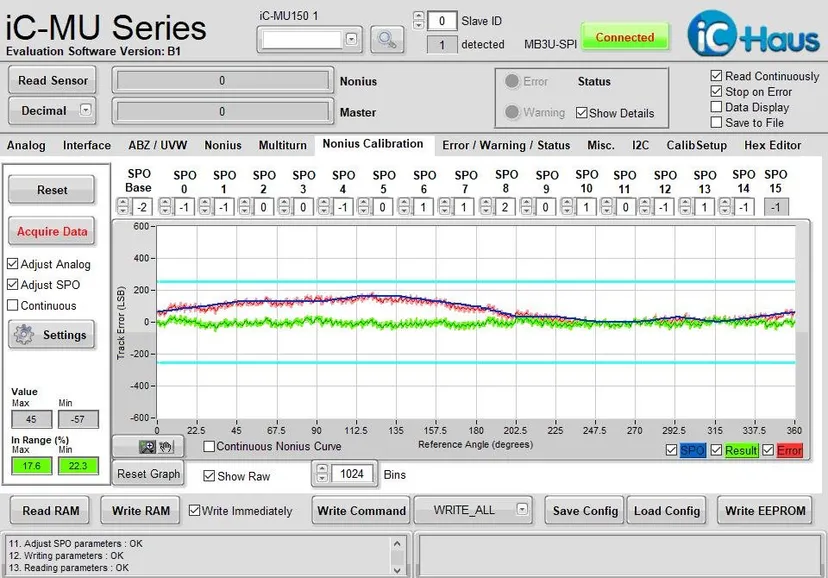Screen dimensions: 828x578
Task: Click the Nonius value progress bar
Action: point(222,80)
